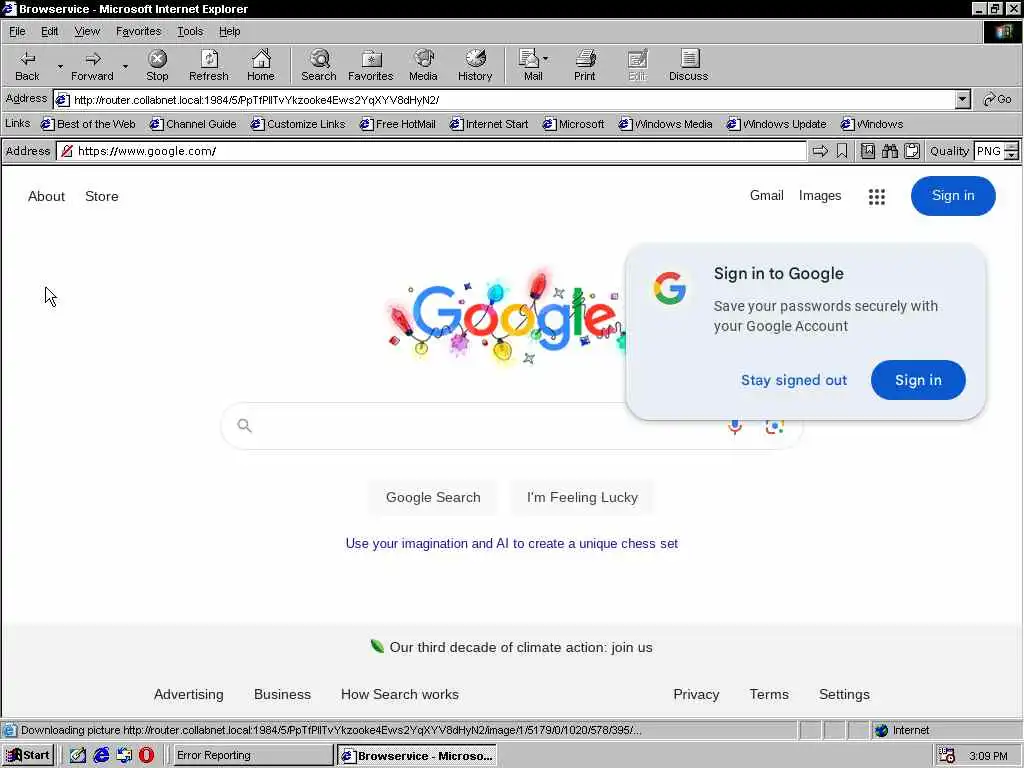The image size is (1024, 768).
Task: Click the magnifier icon in search box
Action: pos(244,426)
